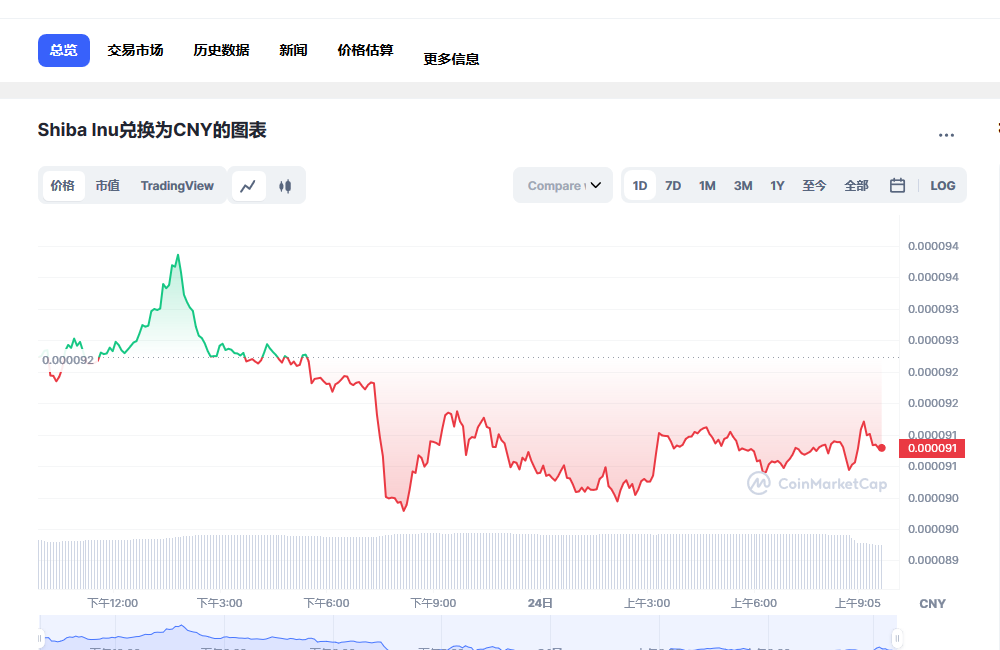
Task: Open the calendar date range picker
Action: click(x=897, y=186)
